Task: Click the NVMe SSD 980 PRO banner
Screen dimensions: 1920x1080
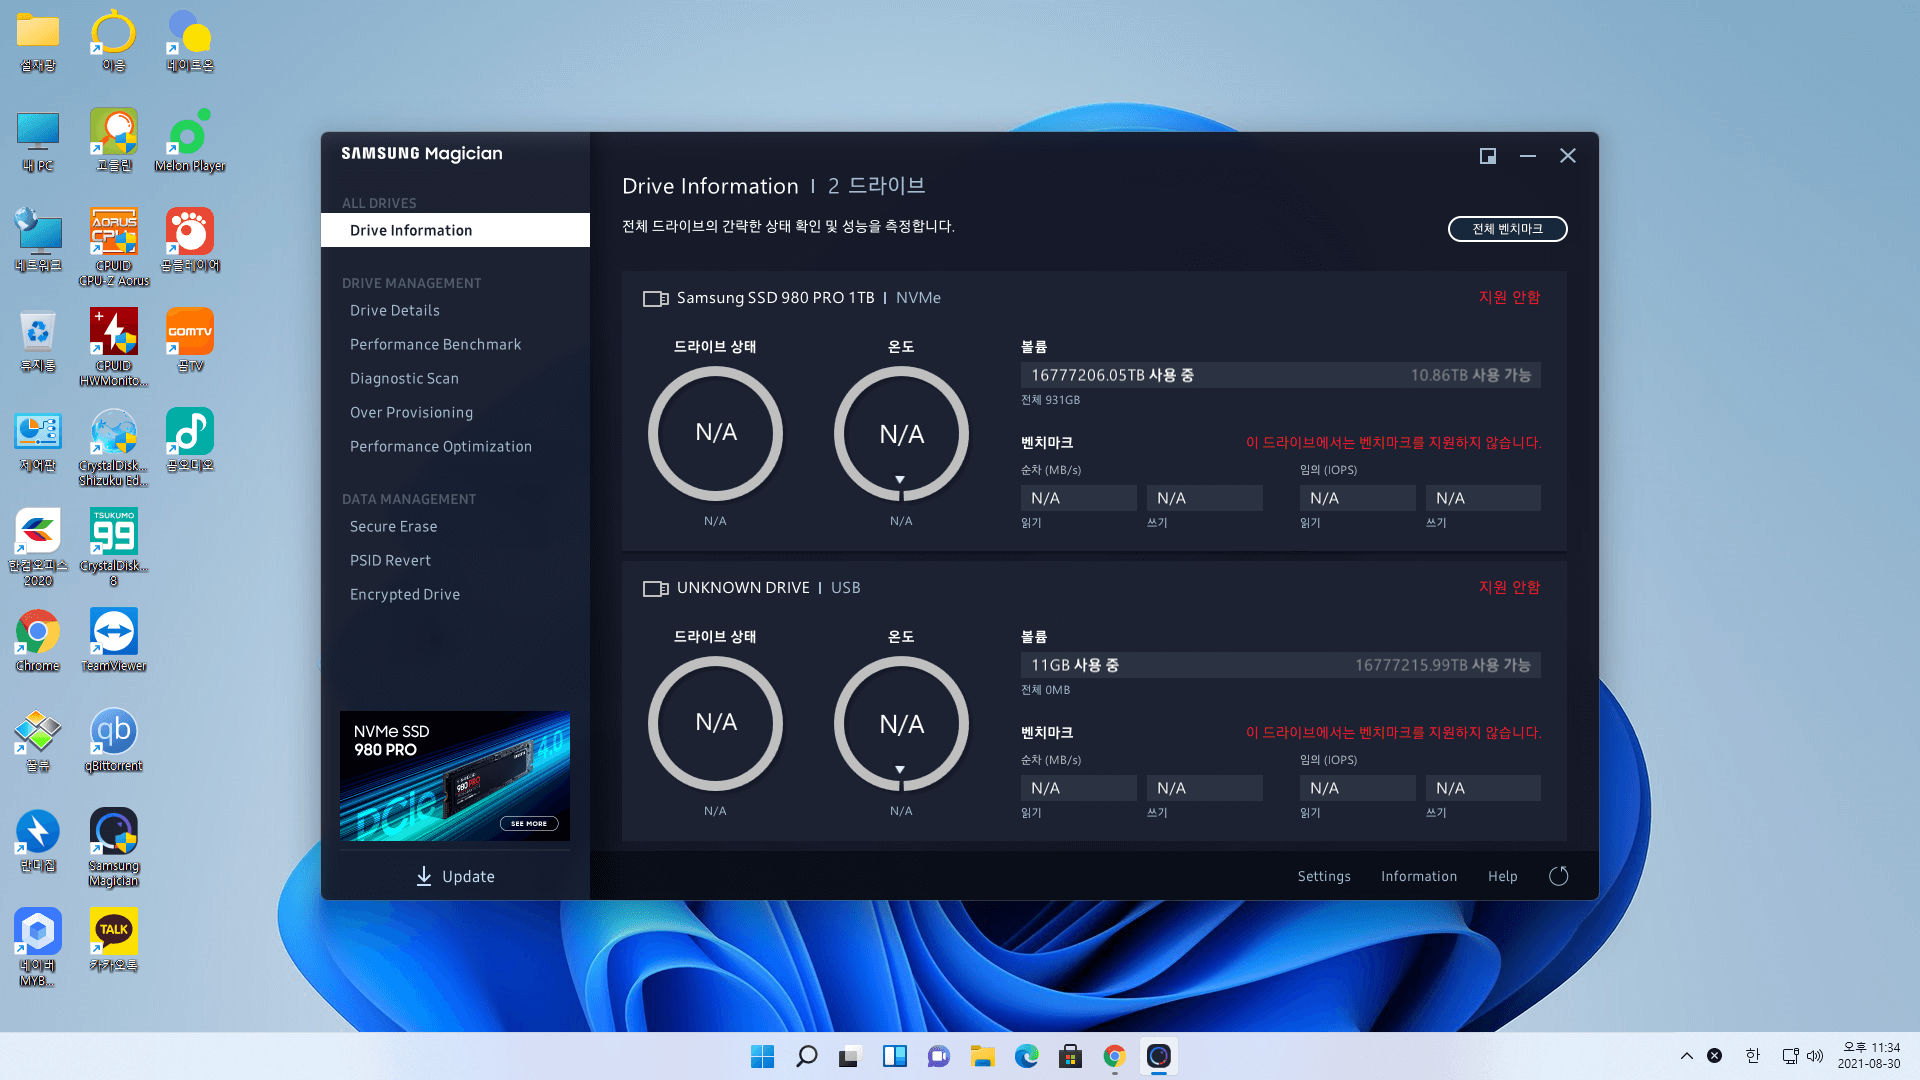Action: tap(455, 776)
